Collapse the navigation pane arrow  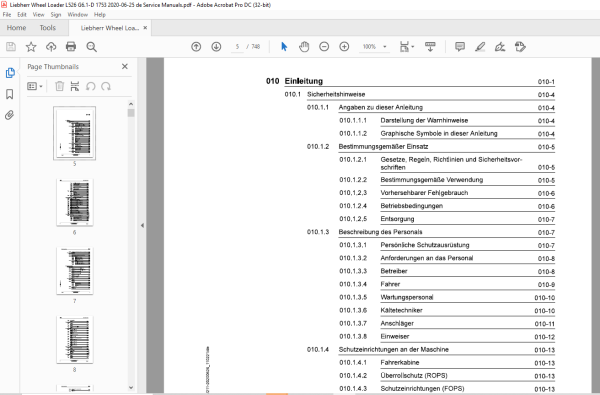point(142,225)
